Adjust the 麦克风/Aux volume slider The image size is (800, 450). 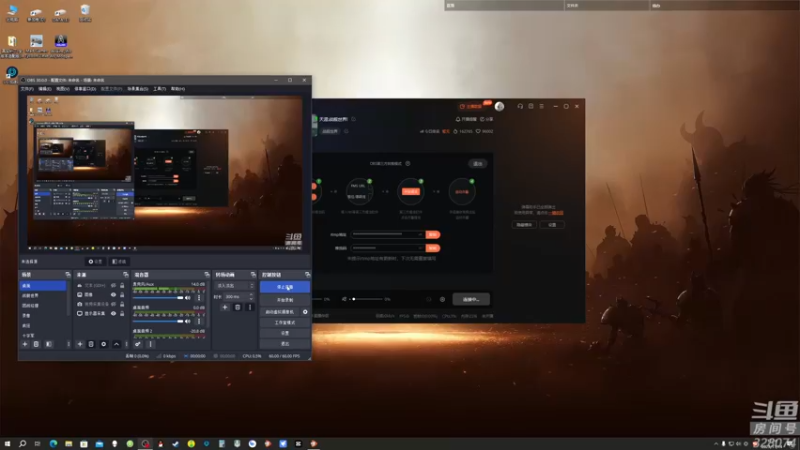coord(158,298)
